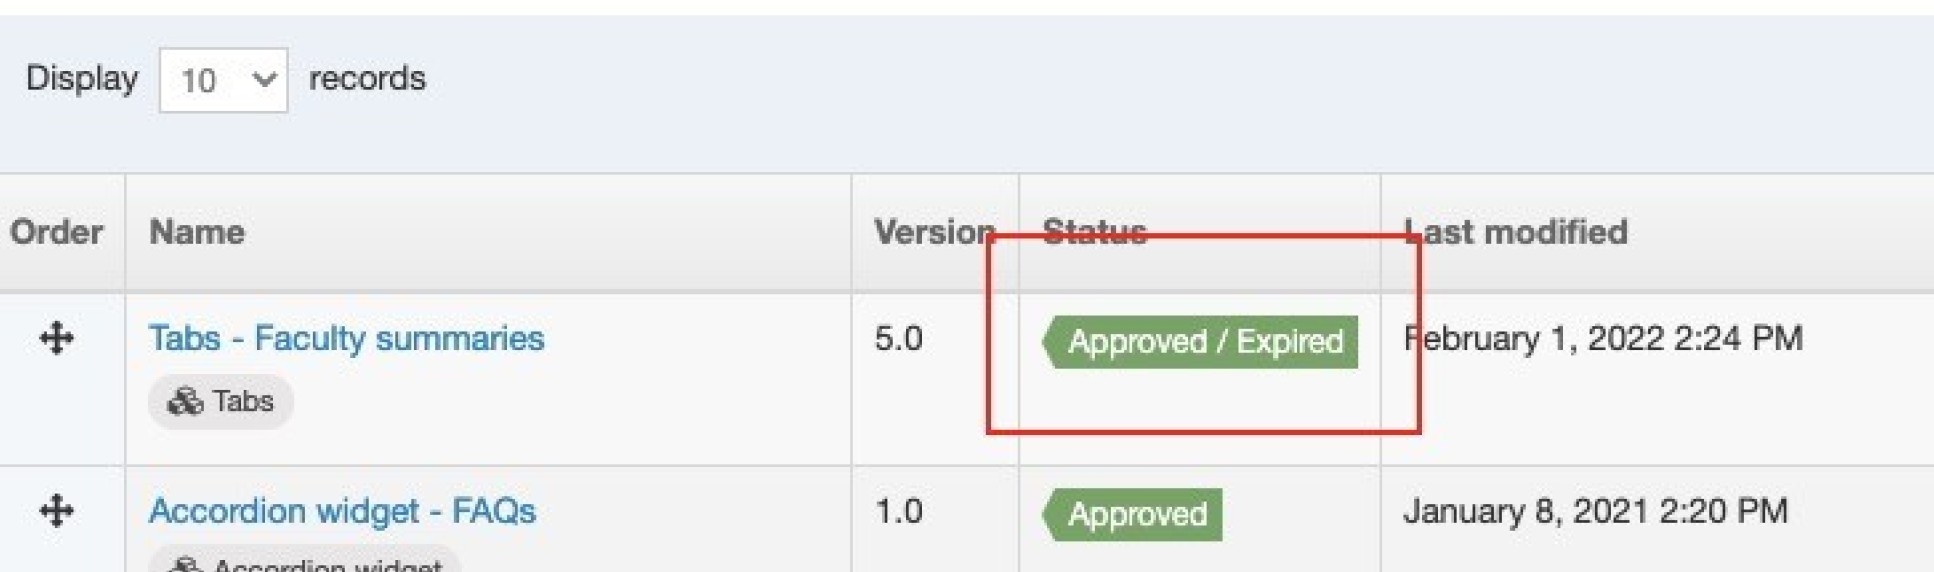Click the move handle for Accordion widget - FAQs

click(57, 511)
